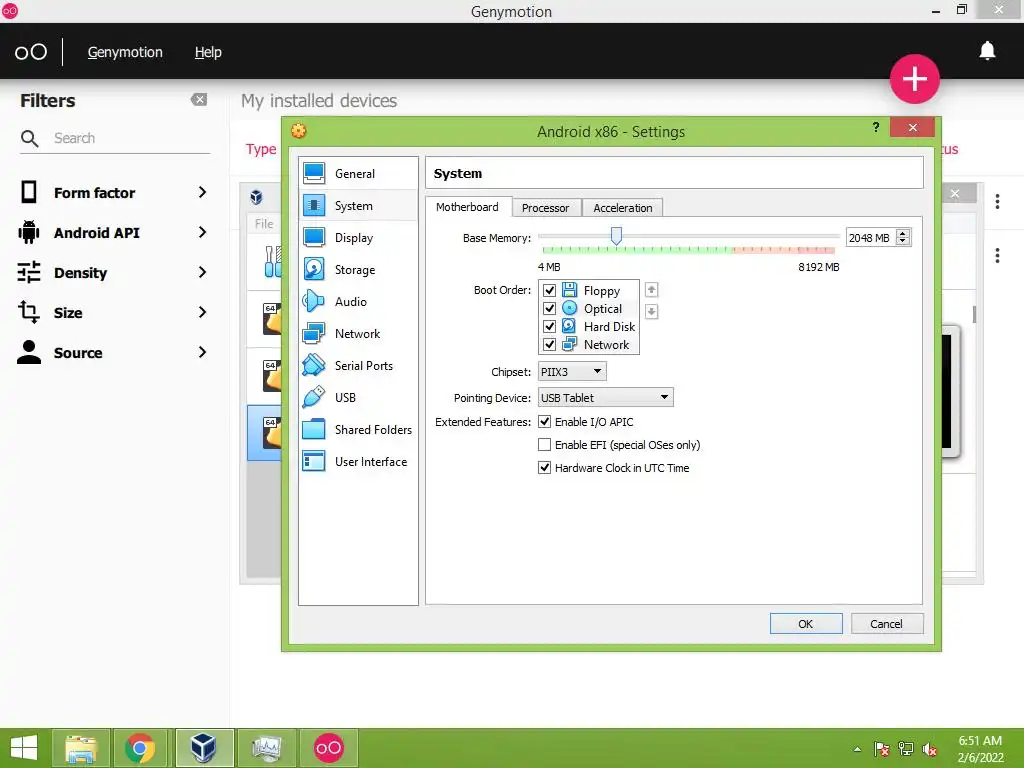Click the Type column header
The height and width of the screenshot is (768, 1024).
(x=261, y=149)
